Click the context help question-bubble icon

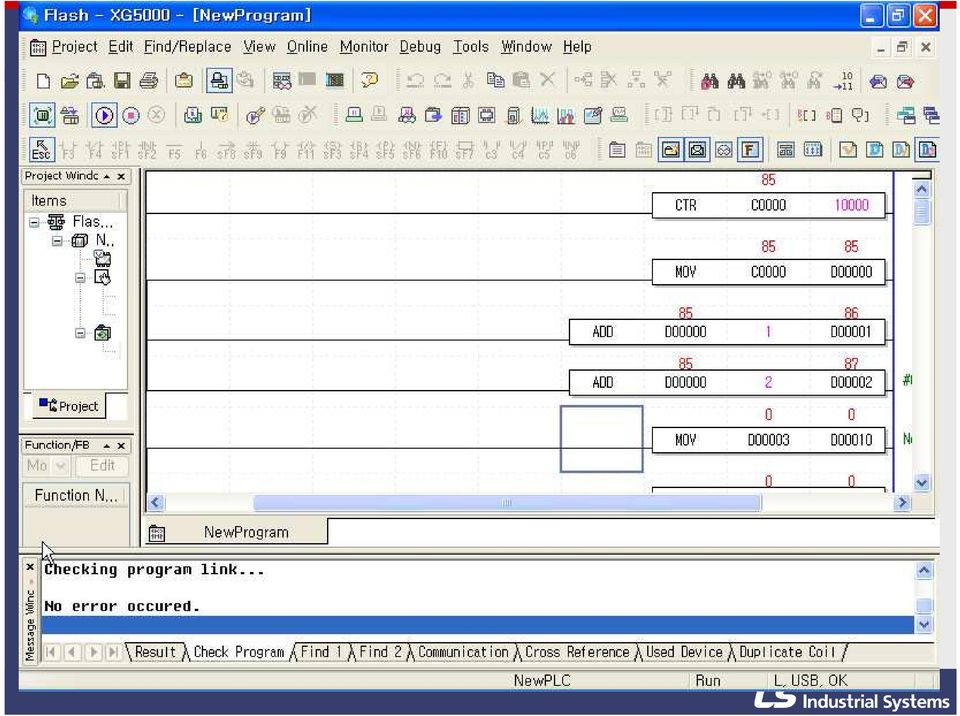click(x=369, y=81)
